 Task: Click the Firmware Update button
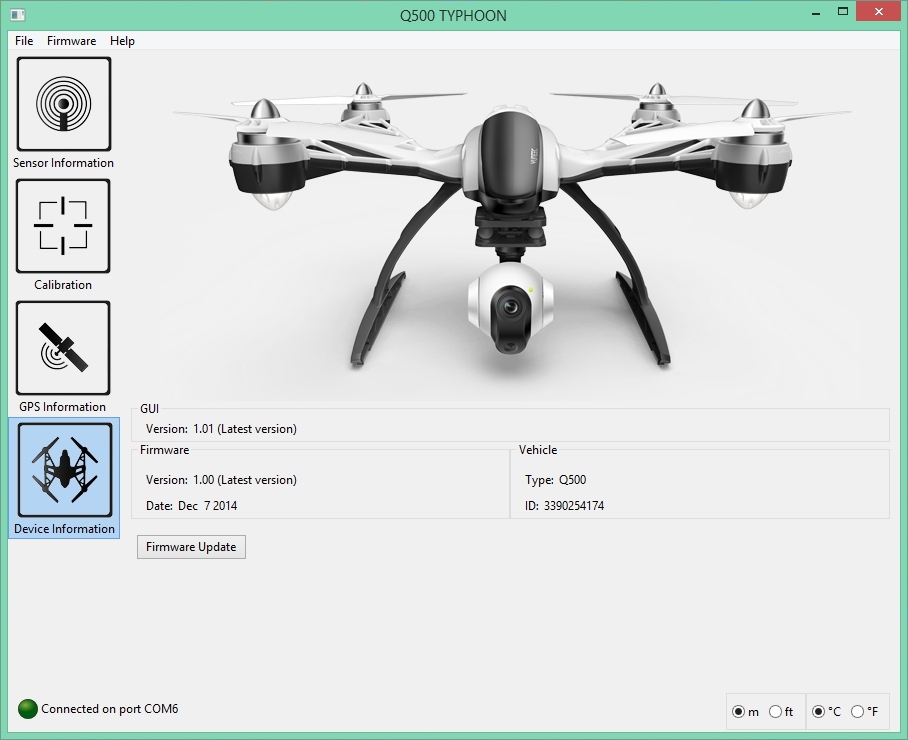tap(191, 547)
